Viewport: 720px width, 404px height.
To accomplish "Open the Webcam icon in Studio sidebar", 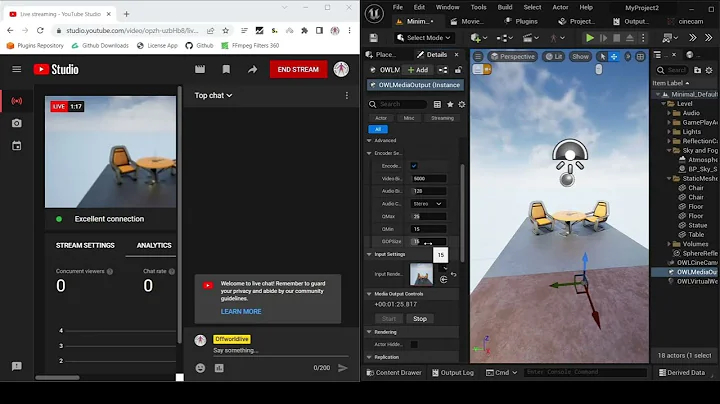I will pyautogui.click(x=17, y=123).
